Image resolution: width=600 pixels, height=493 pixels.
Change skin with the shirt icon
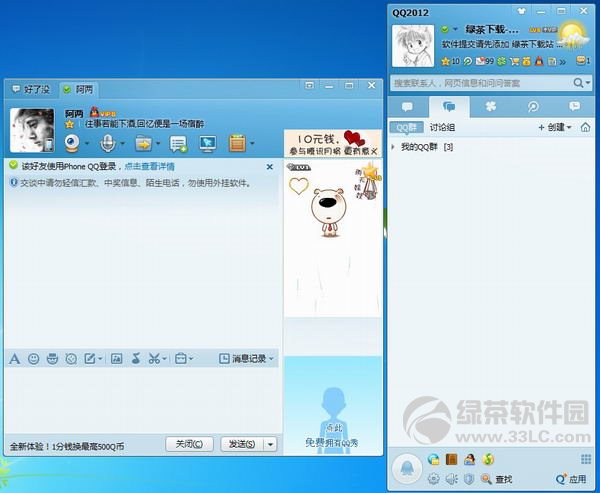tap(522, 11)
